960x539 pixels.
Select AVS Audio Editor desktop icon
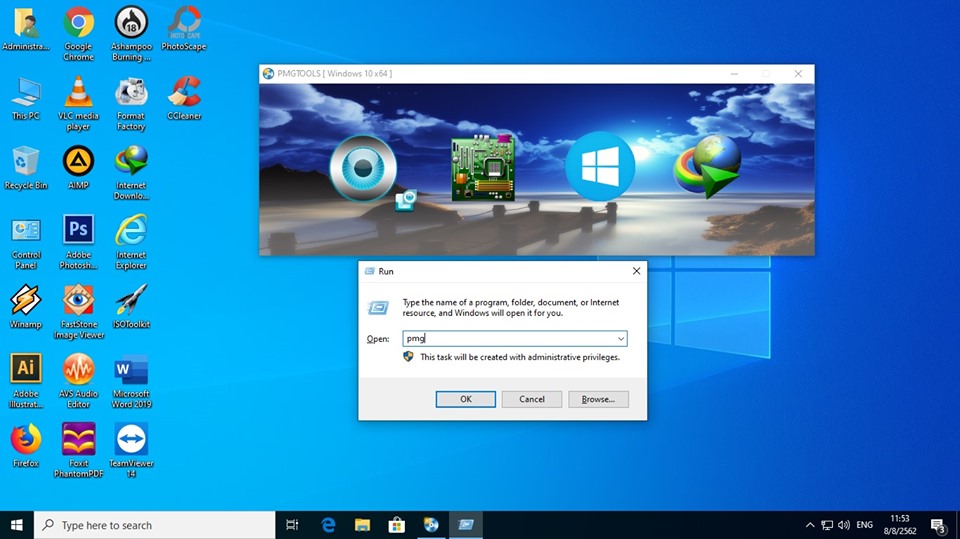(78, 381)
